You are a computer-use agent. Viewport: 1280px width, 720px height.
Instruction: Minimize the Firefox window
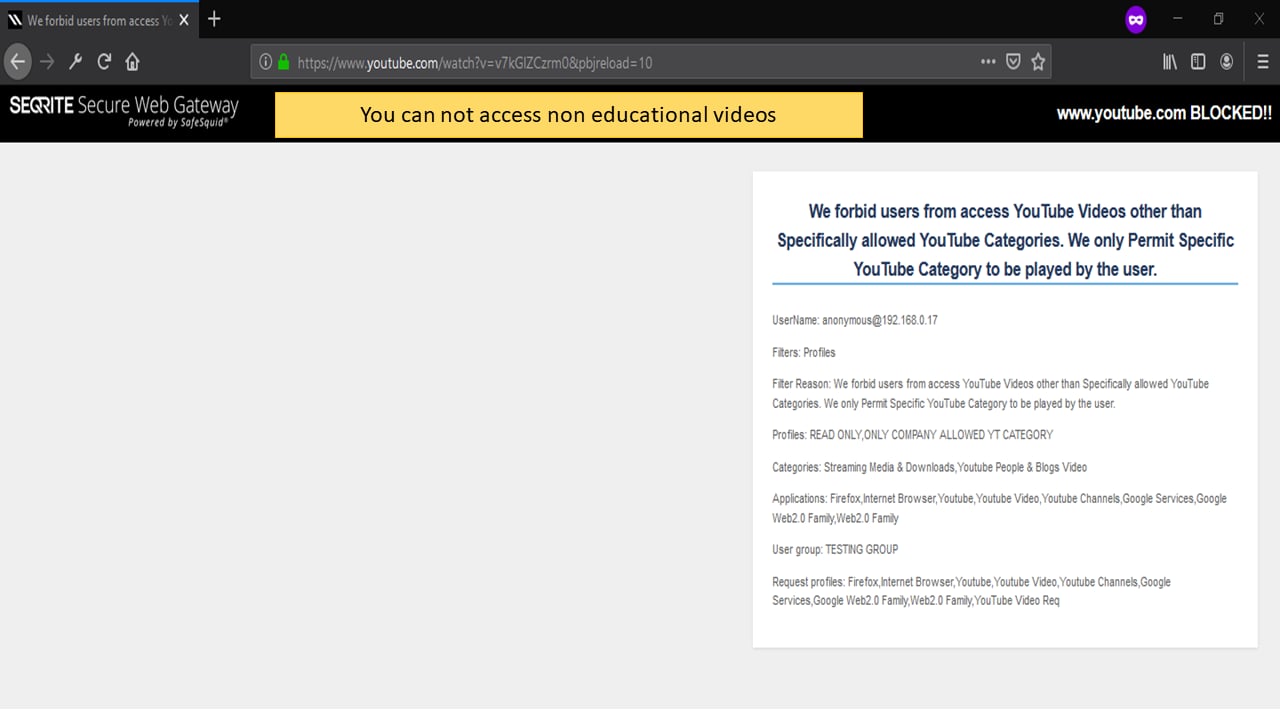pos(1177,19)
